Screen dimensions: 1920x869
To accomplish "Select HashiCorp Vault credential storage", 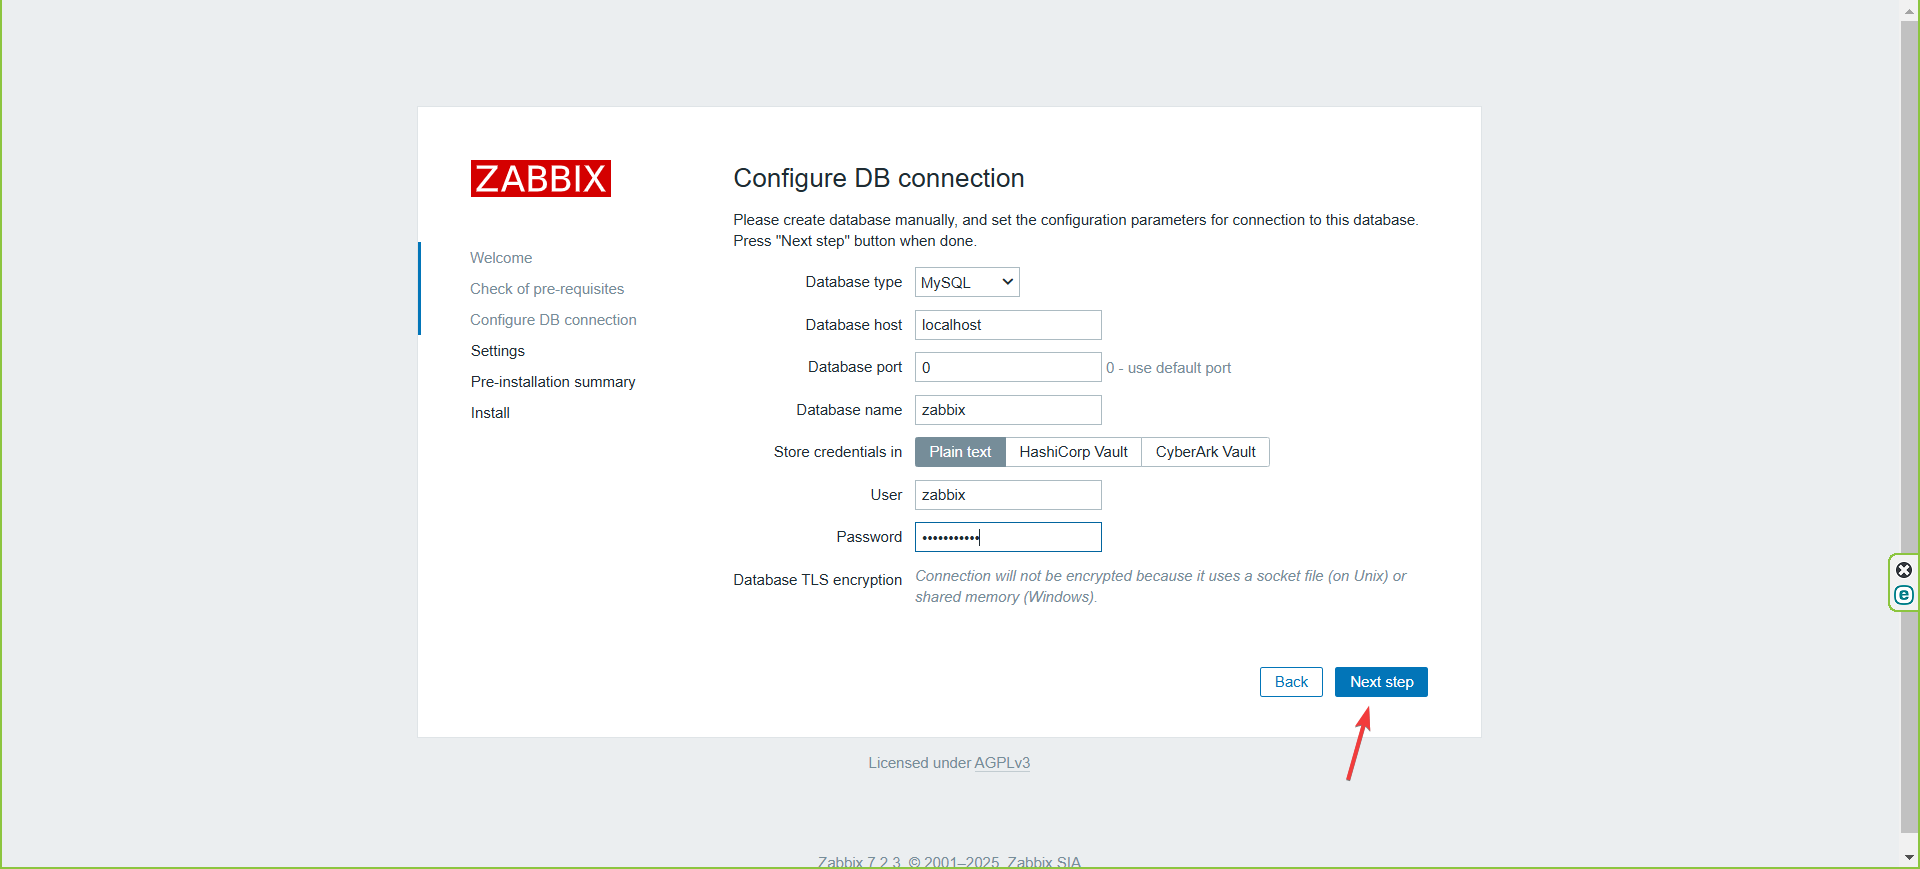I will 1073,452.
